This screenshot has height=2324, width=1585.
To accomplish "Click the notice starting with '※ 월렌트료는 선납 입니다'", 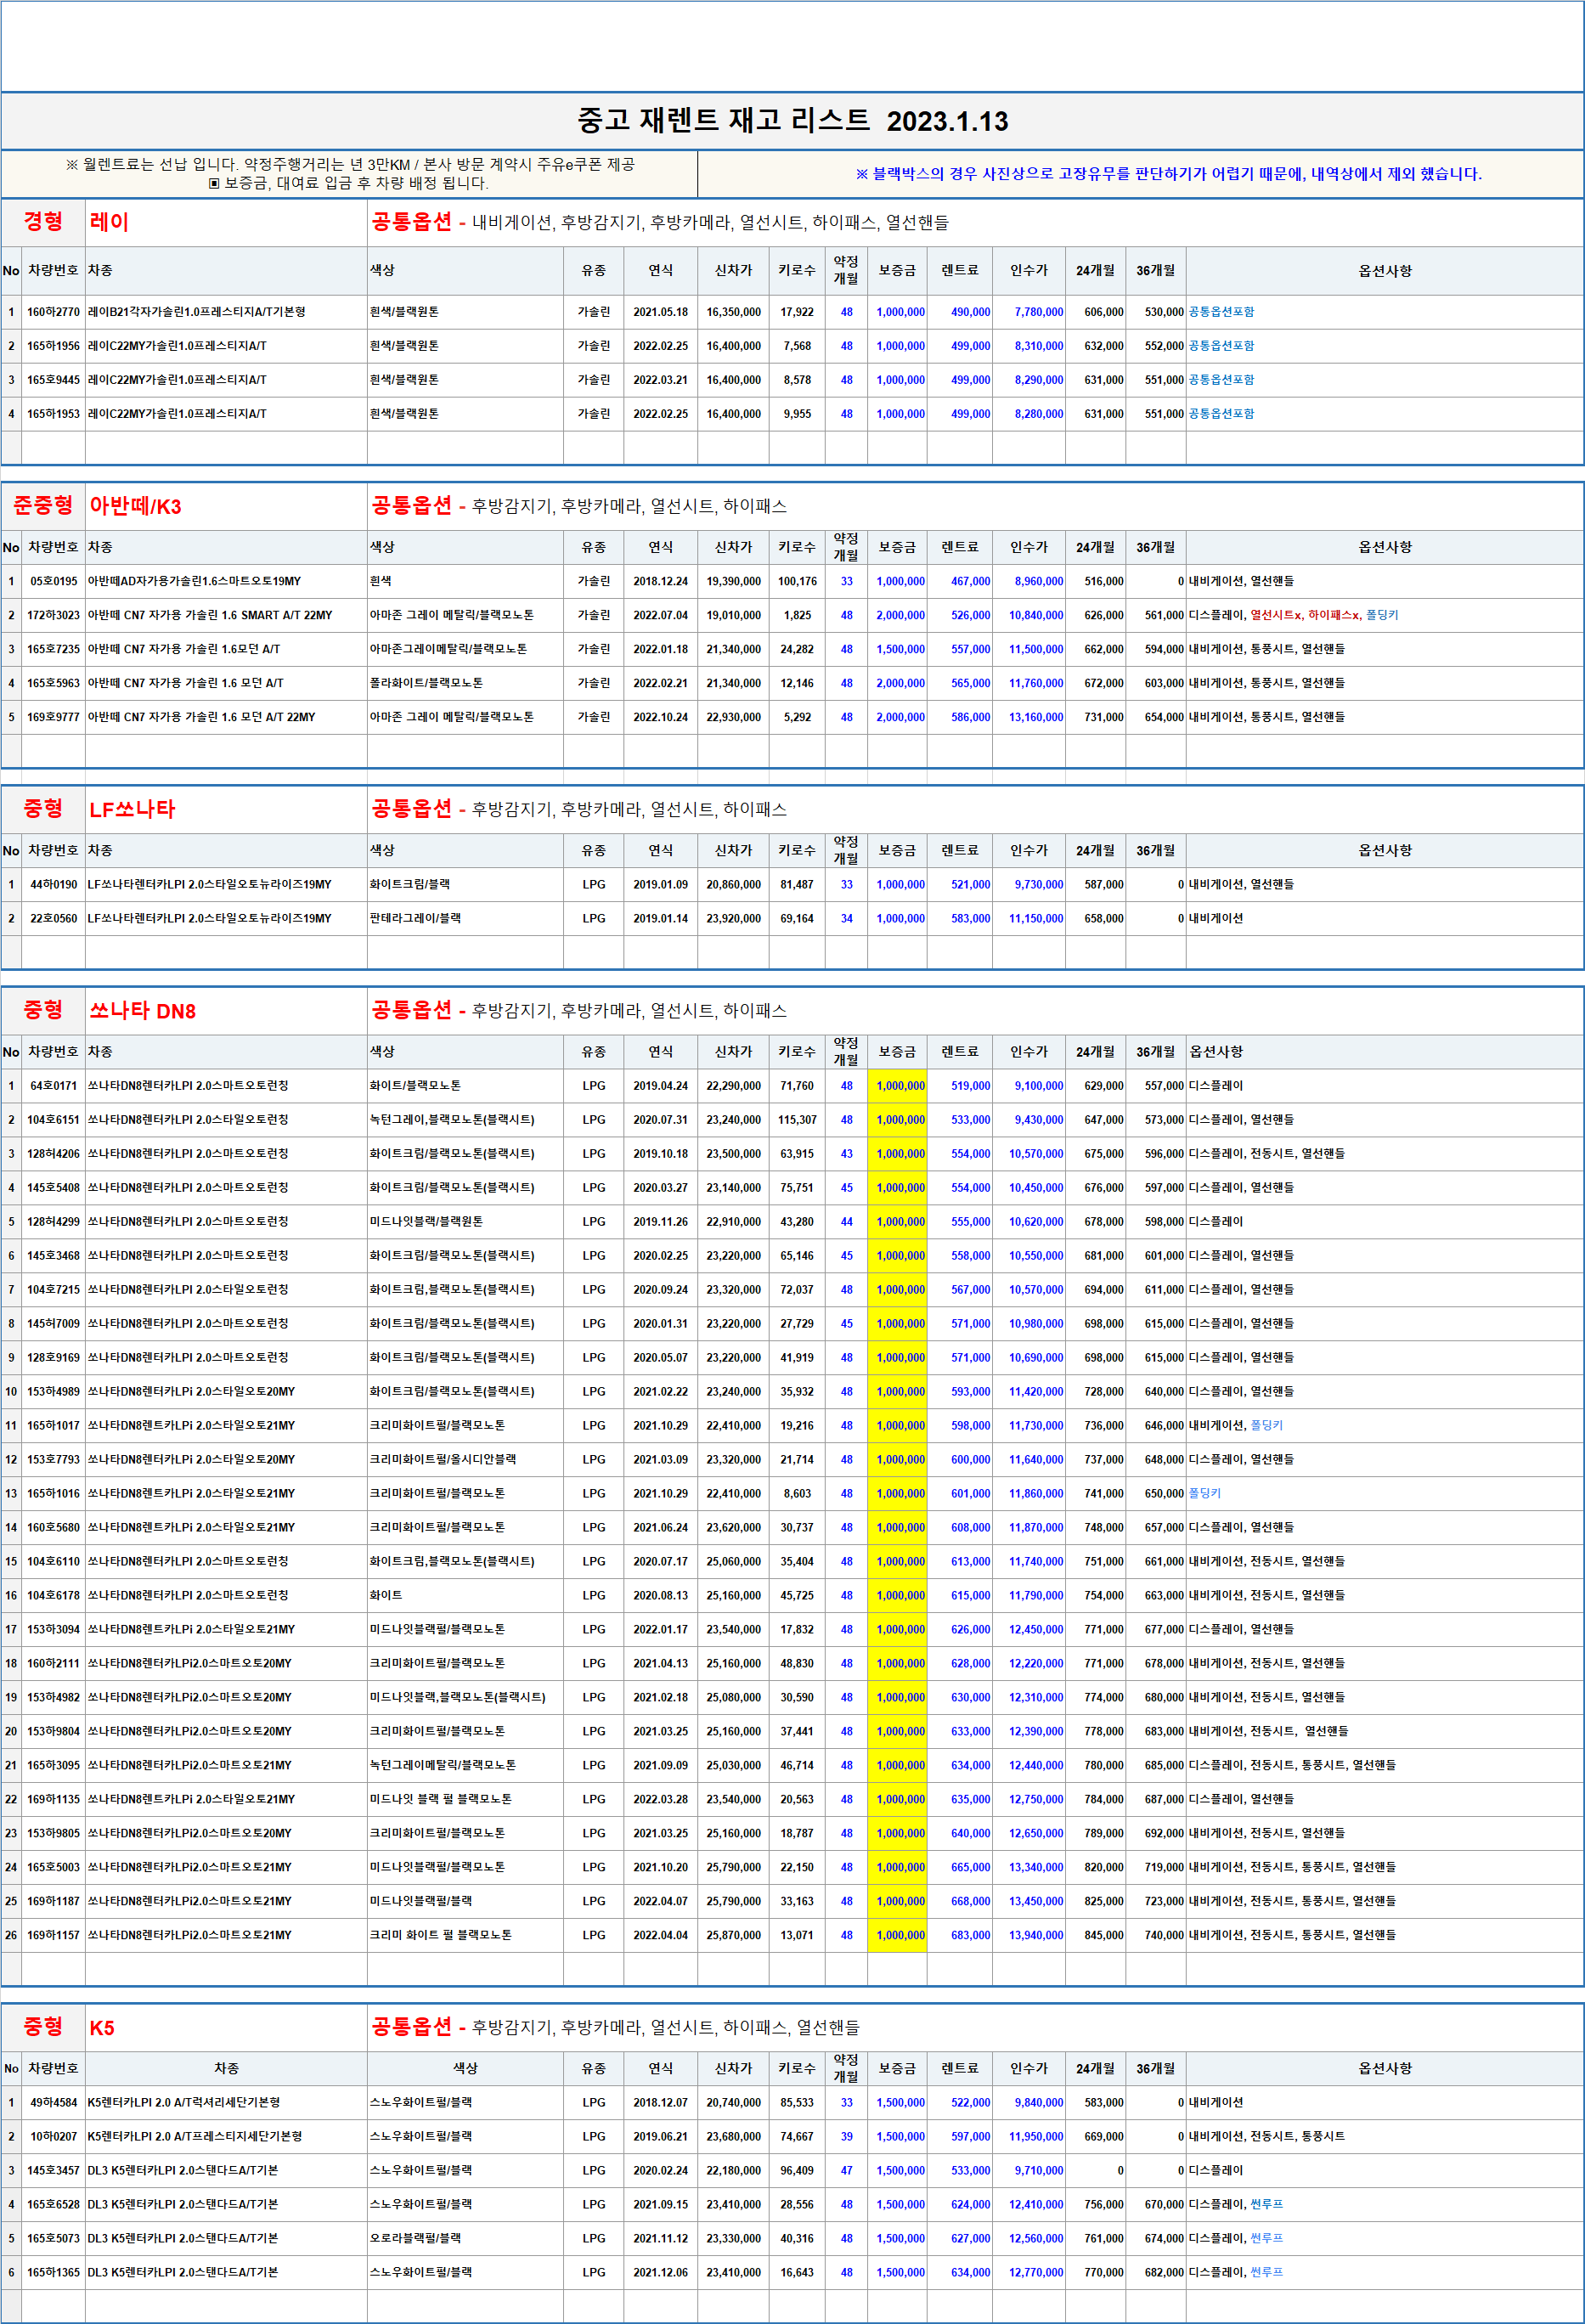I will pos(349,174).
